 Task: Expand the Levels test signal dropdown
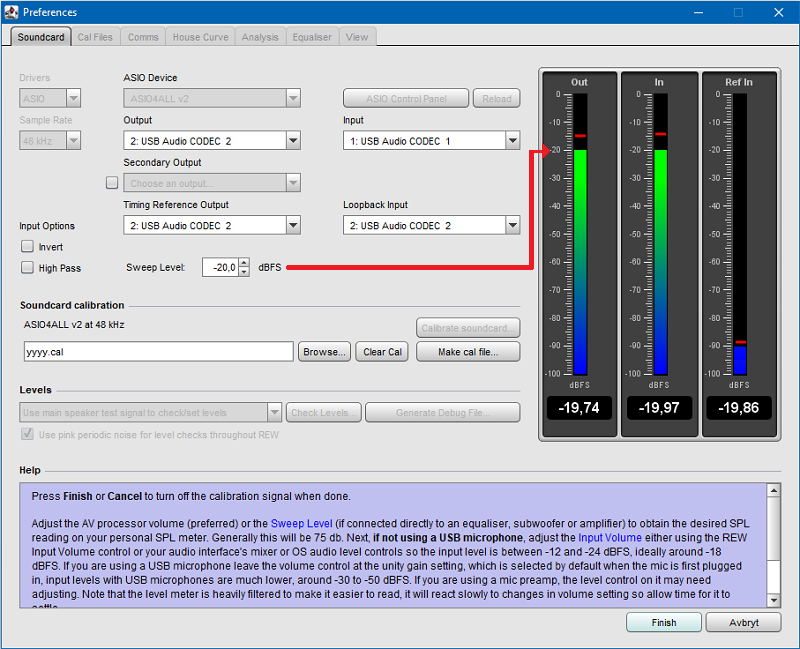tap(274, 412)
